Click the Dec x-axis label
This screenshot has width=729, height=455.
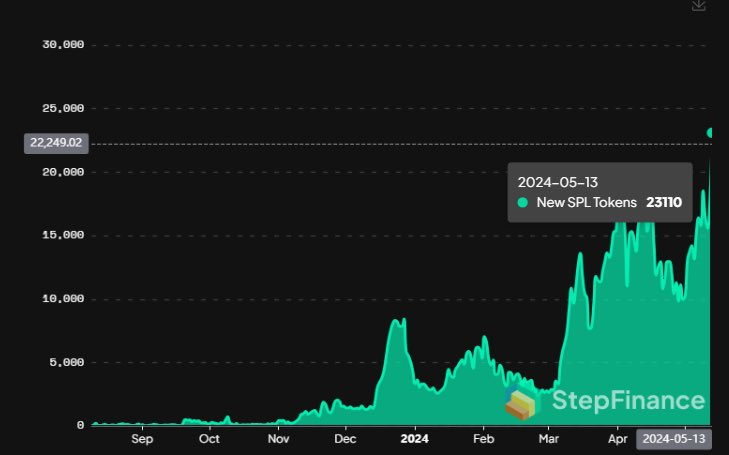345,439
